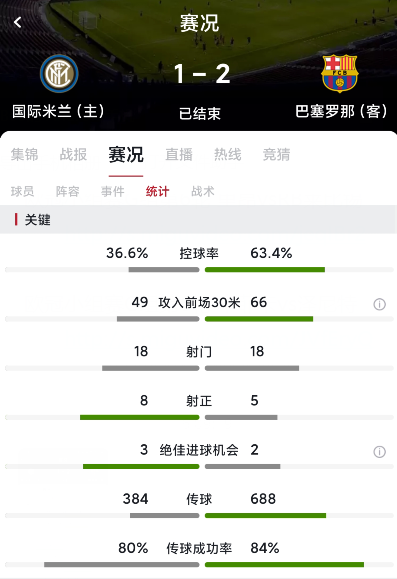Viewport: 397px width, 579px height.
Task: Tap the back arrow icon
Action: [x=17, y=23]
